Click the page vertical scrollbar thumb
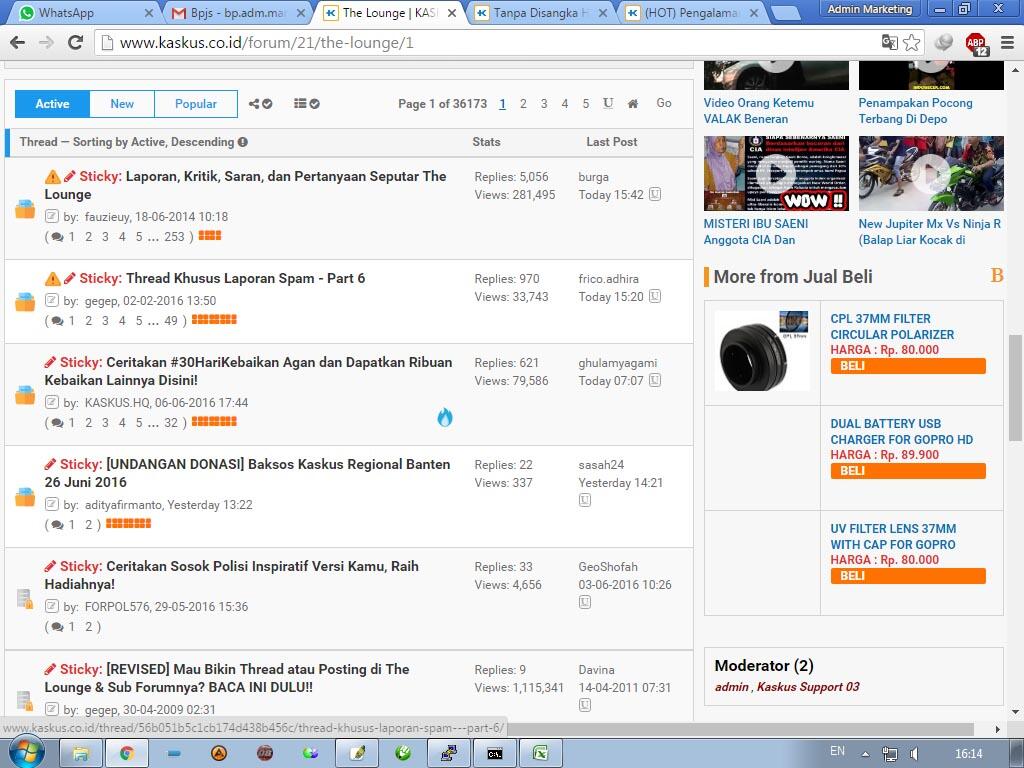Screen dimensions: 1024x768 (x=1016, y=389)
